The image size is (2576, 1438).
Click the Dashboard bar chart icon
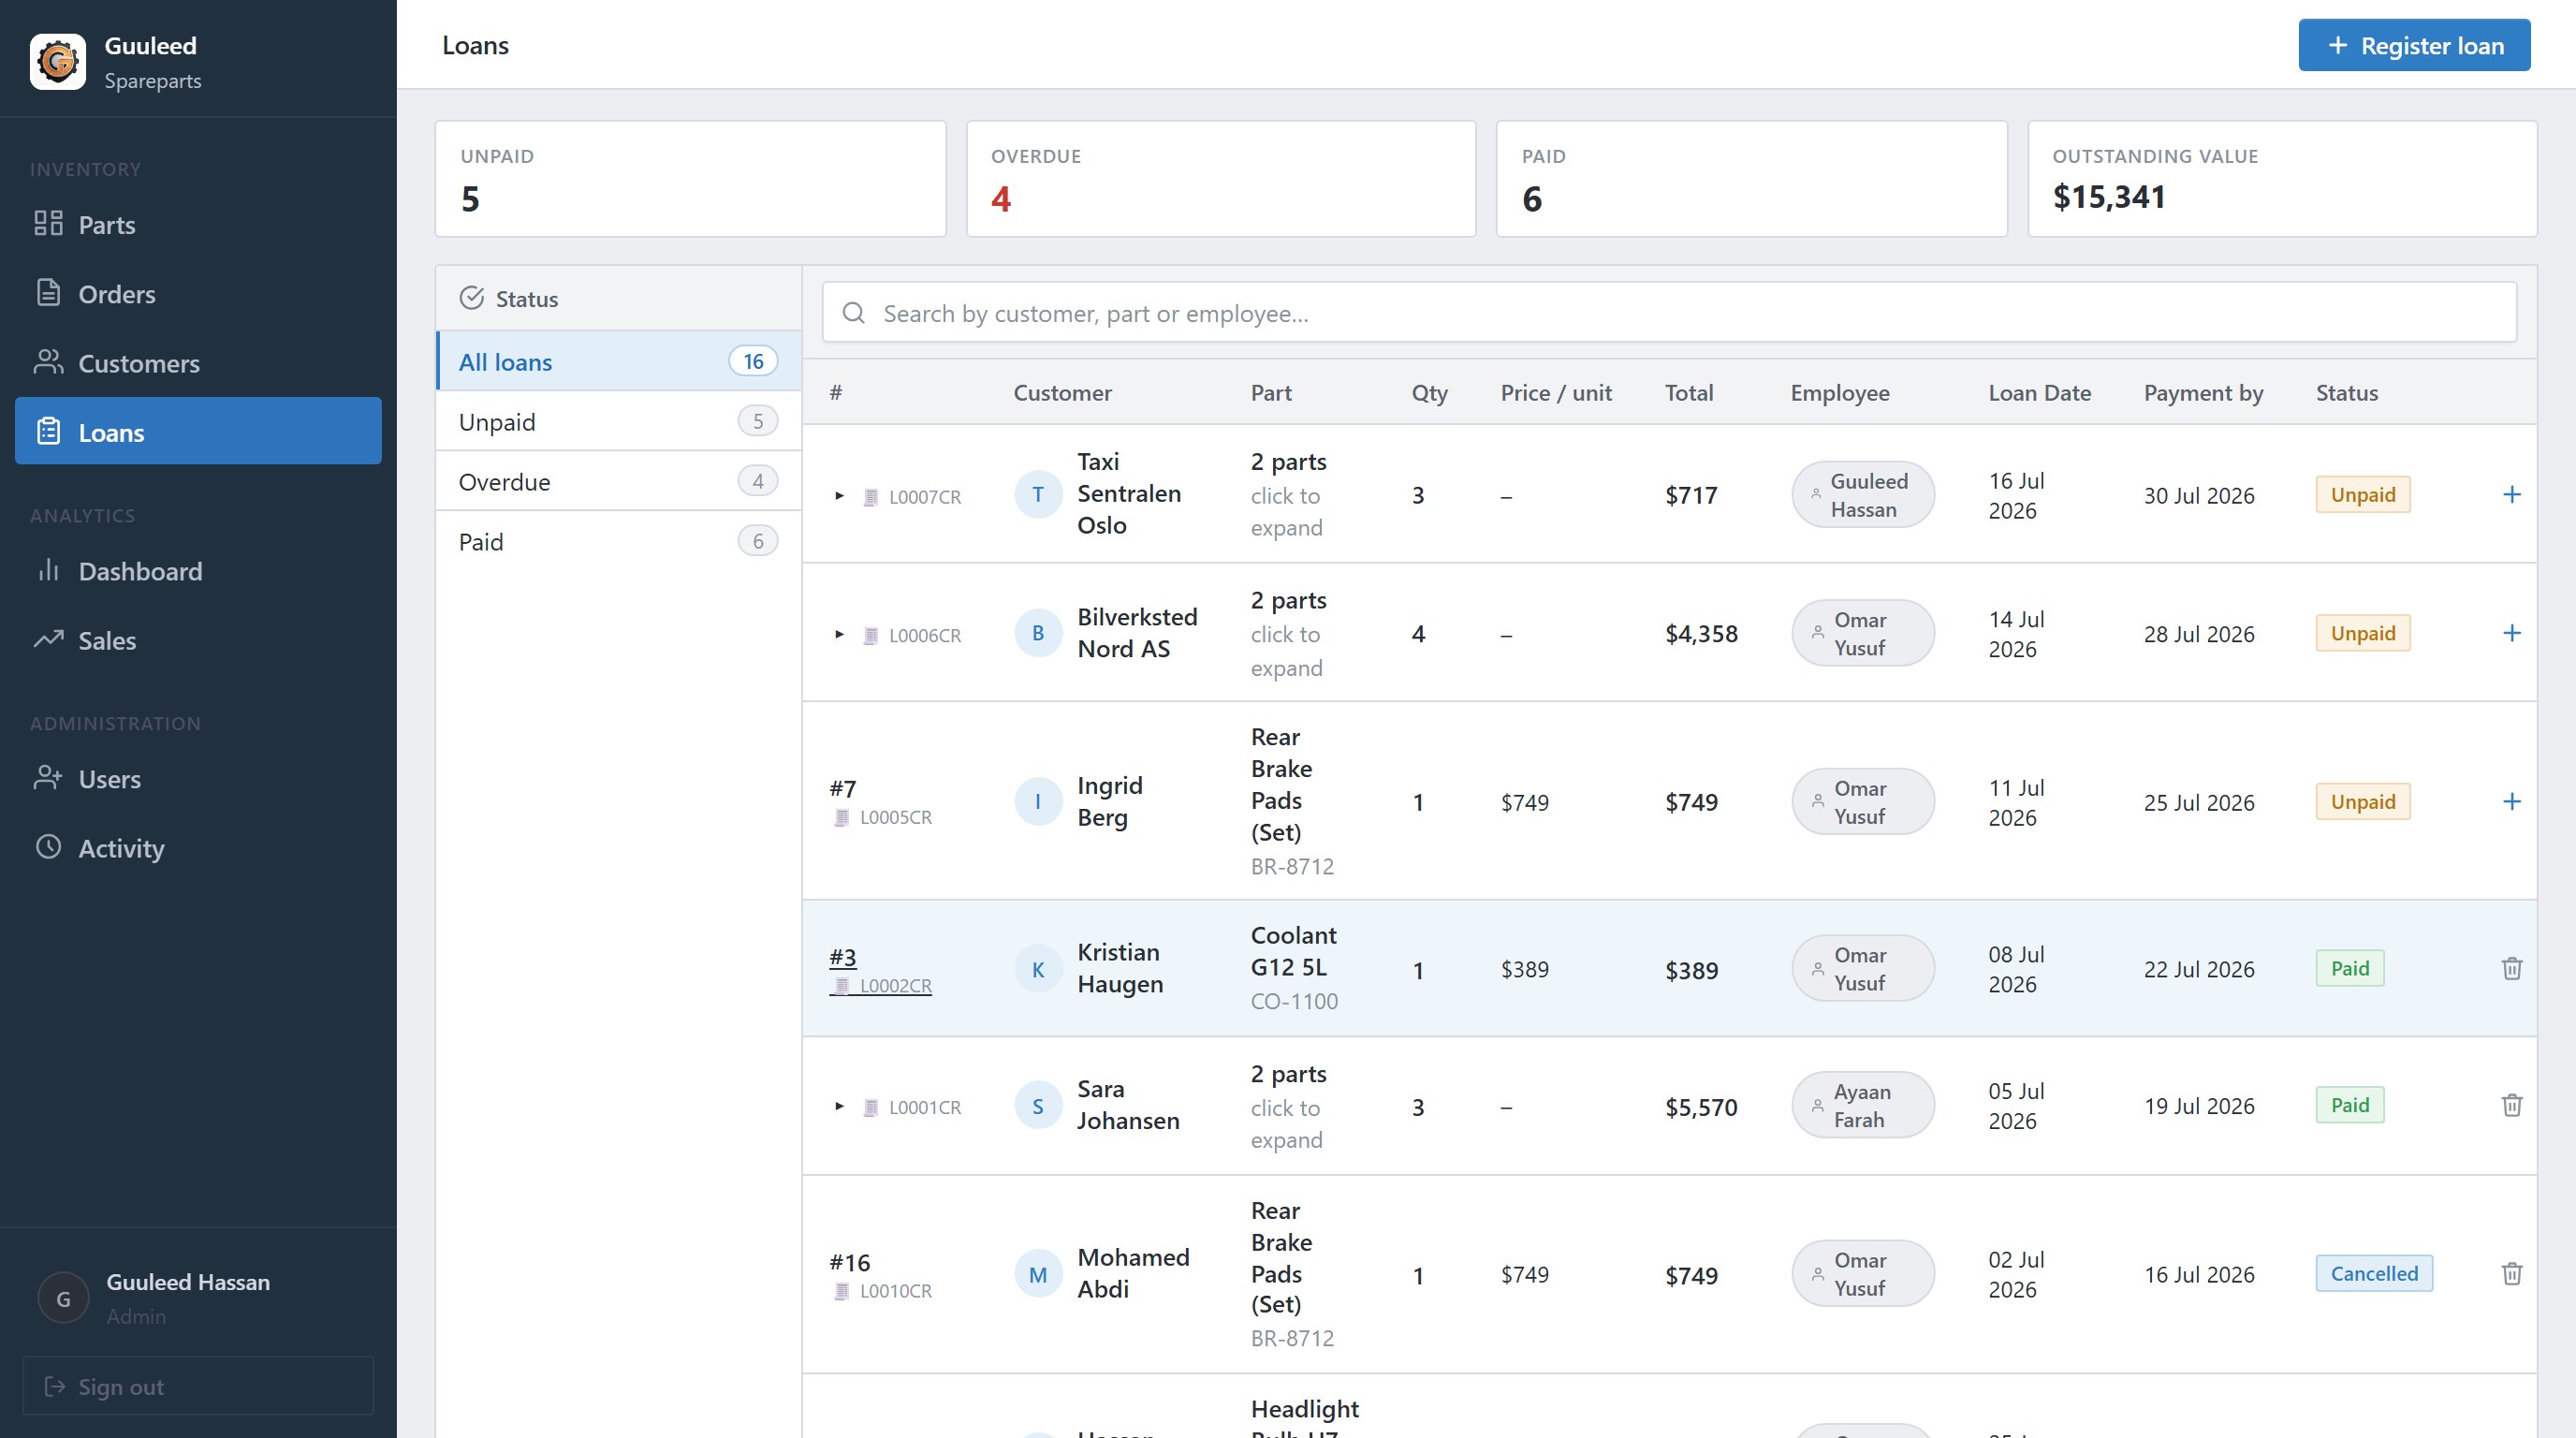48,570
